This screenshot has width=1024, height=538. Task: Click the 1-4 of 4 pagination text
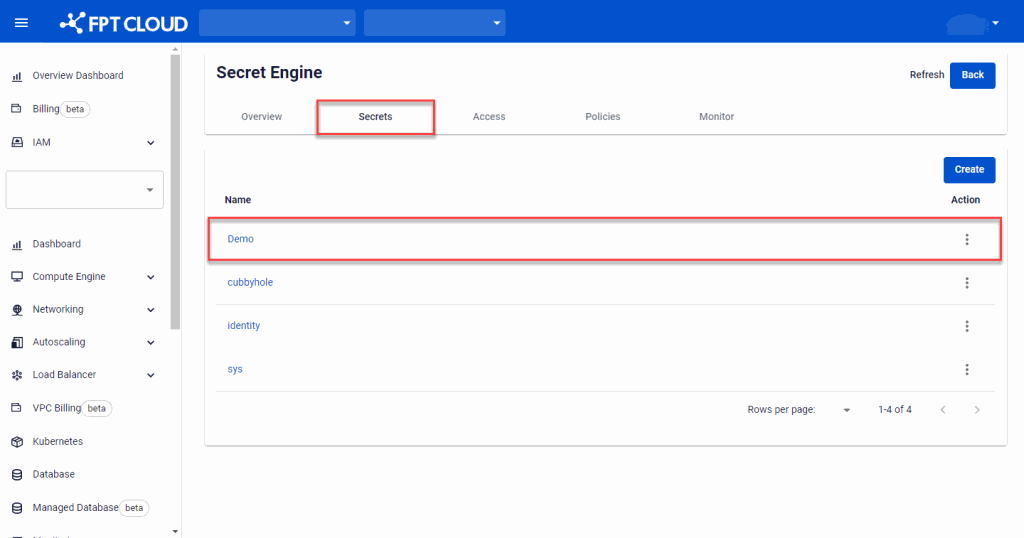[895, 409]
